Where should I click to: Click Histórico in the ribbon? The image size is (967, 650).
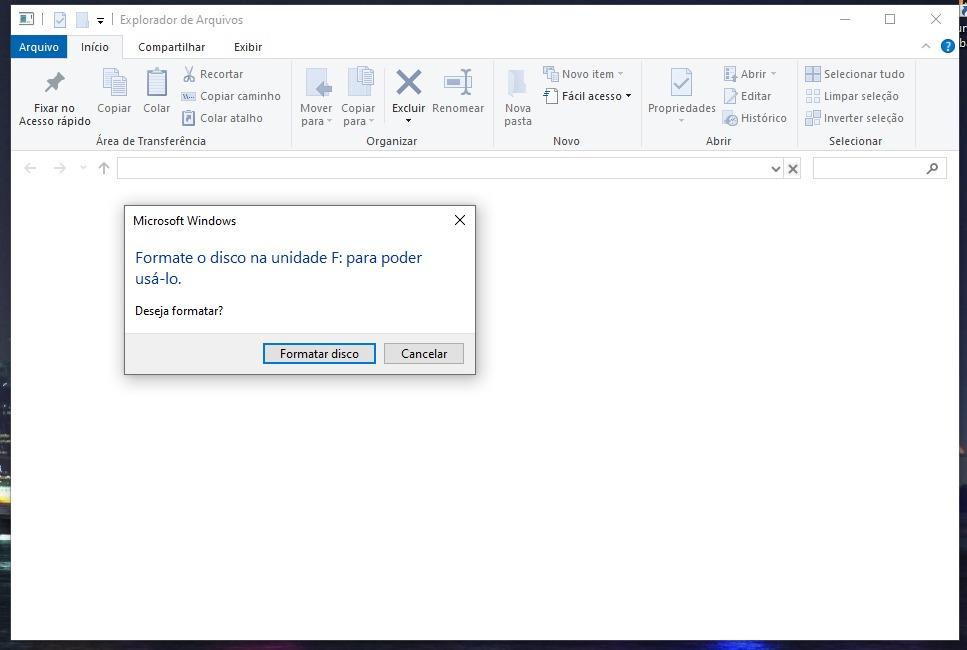755,118
